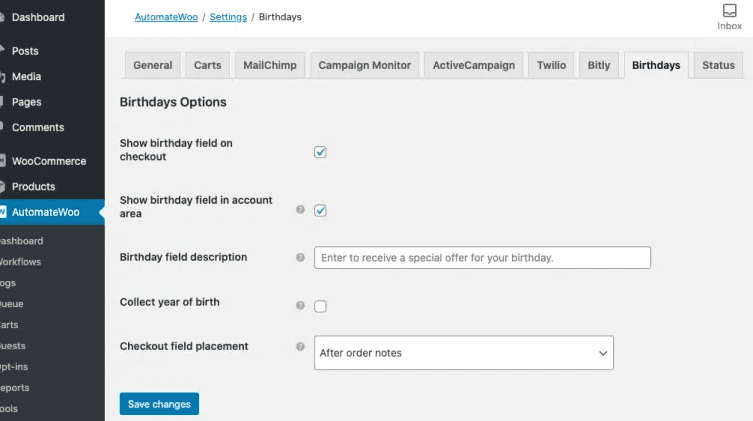This screenshot has width=753, height=421.
Task: Click the Inbox icon
Action: click(x=729, y=12)
